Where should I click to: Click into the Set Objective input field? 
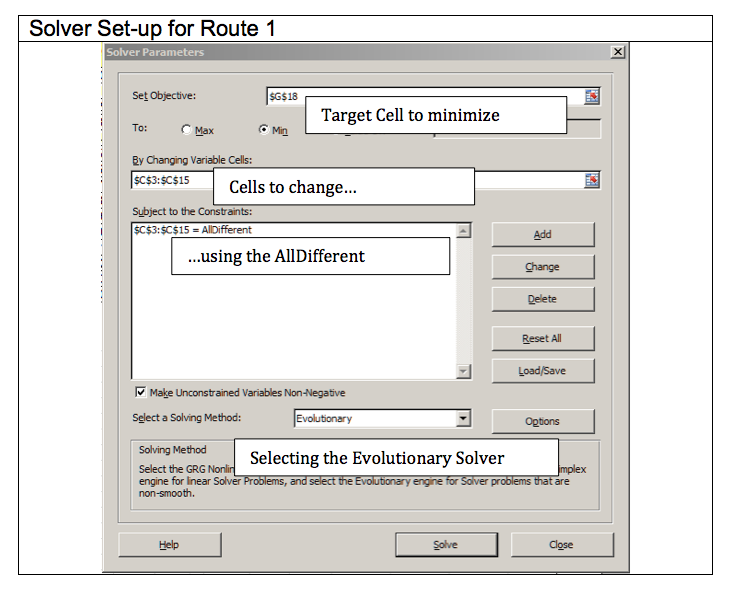(285, 96)
